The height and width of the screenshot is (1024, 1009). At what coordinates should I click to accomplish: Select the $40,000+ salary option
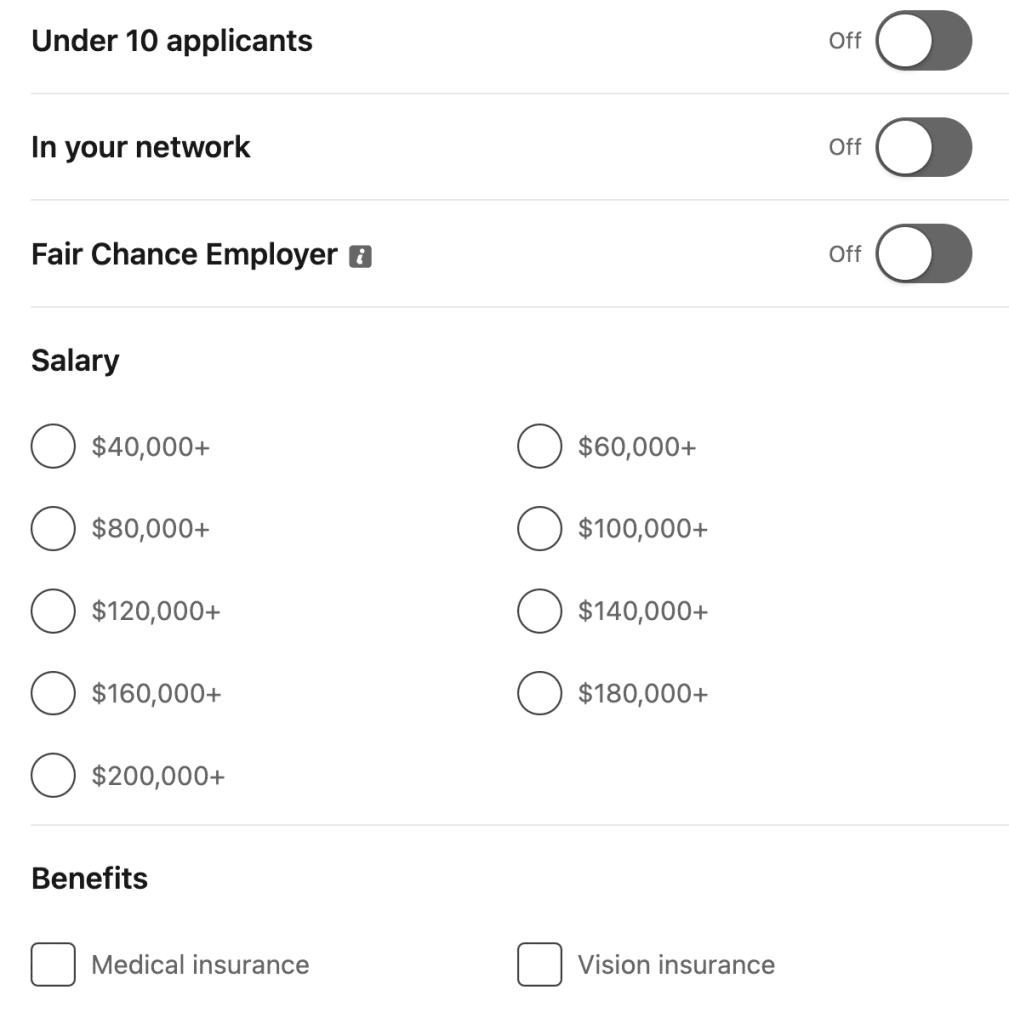[x=53, y=446]
